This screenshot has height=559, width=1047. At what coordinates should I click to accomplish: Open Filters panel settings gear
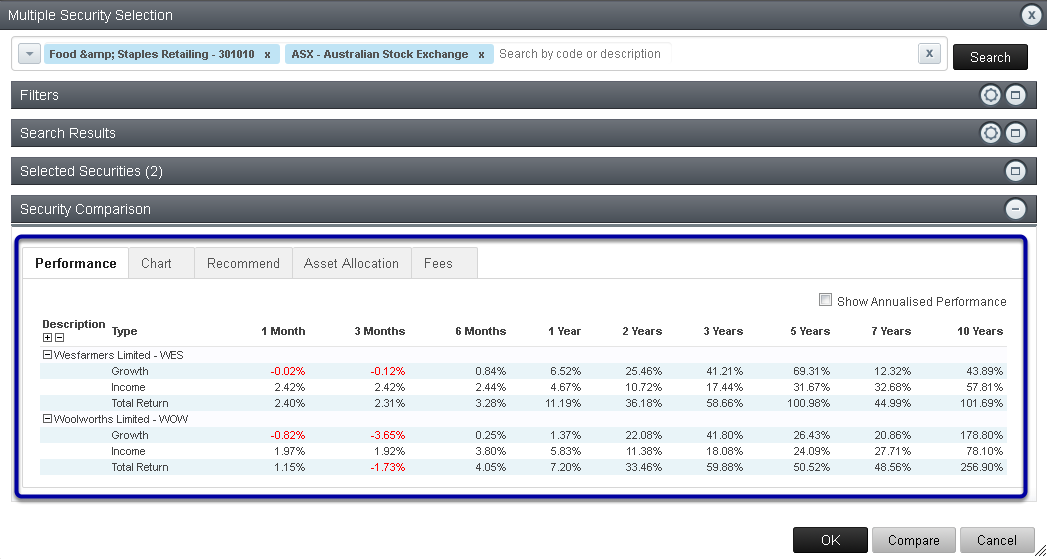[x=990, y=96]
